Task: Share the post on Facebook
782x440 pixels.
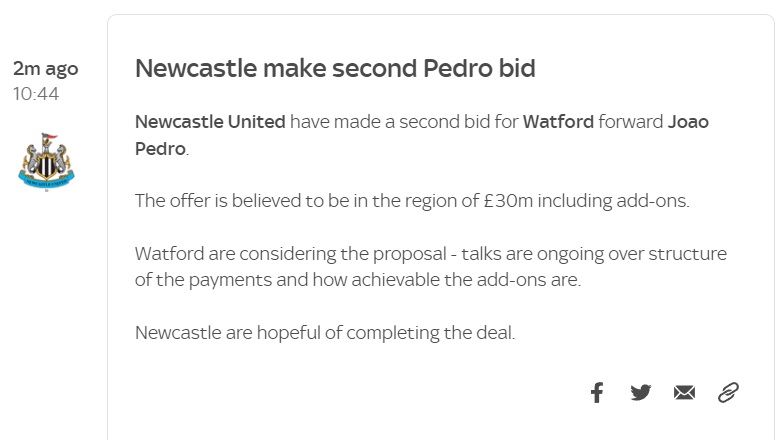Action: pos(597,393)
